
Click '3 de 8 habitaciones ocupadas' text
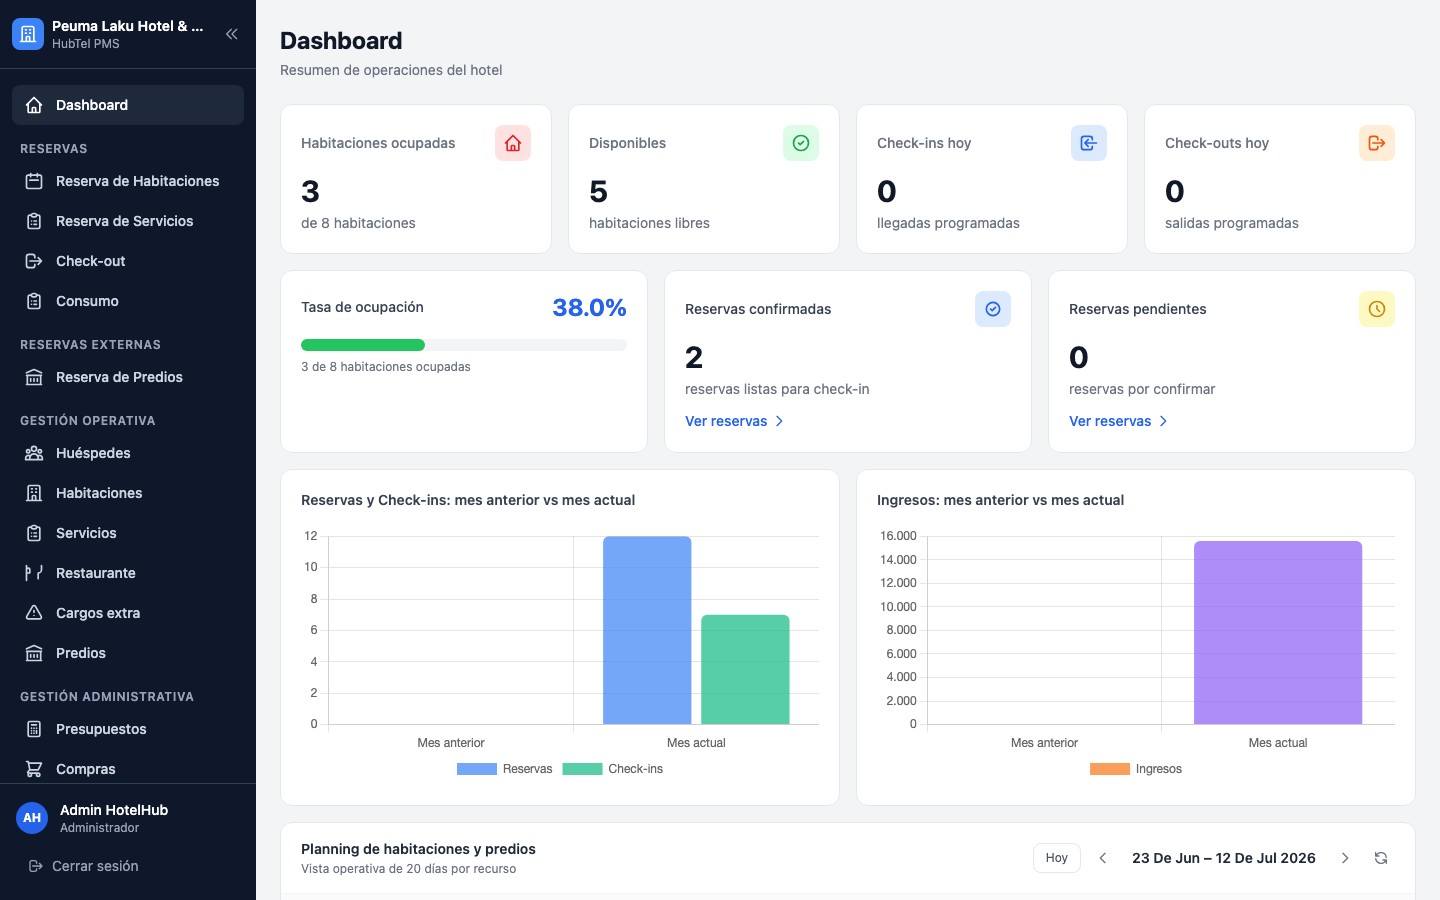point(386,367)
